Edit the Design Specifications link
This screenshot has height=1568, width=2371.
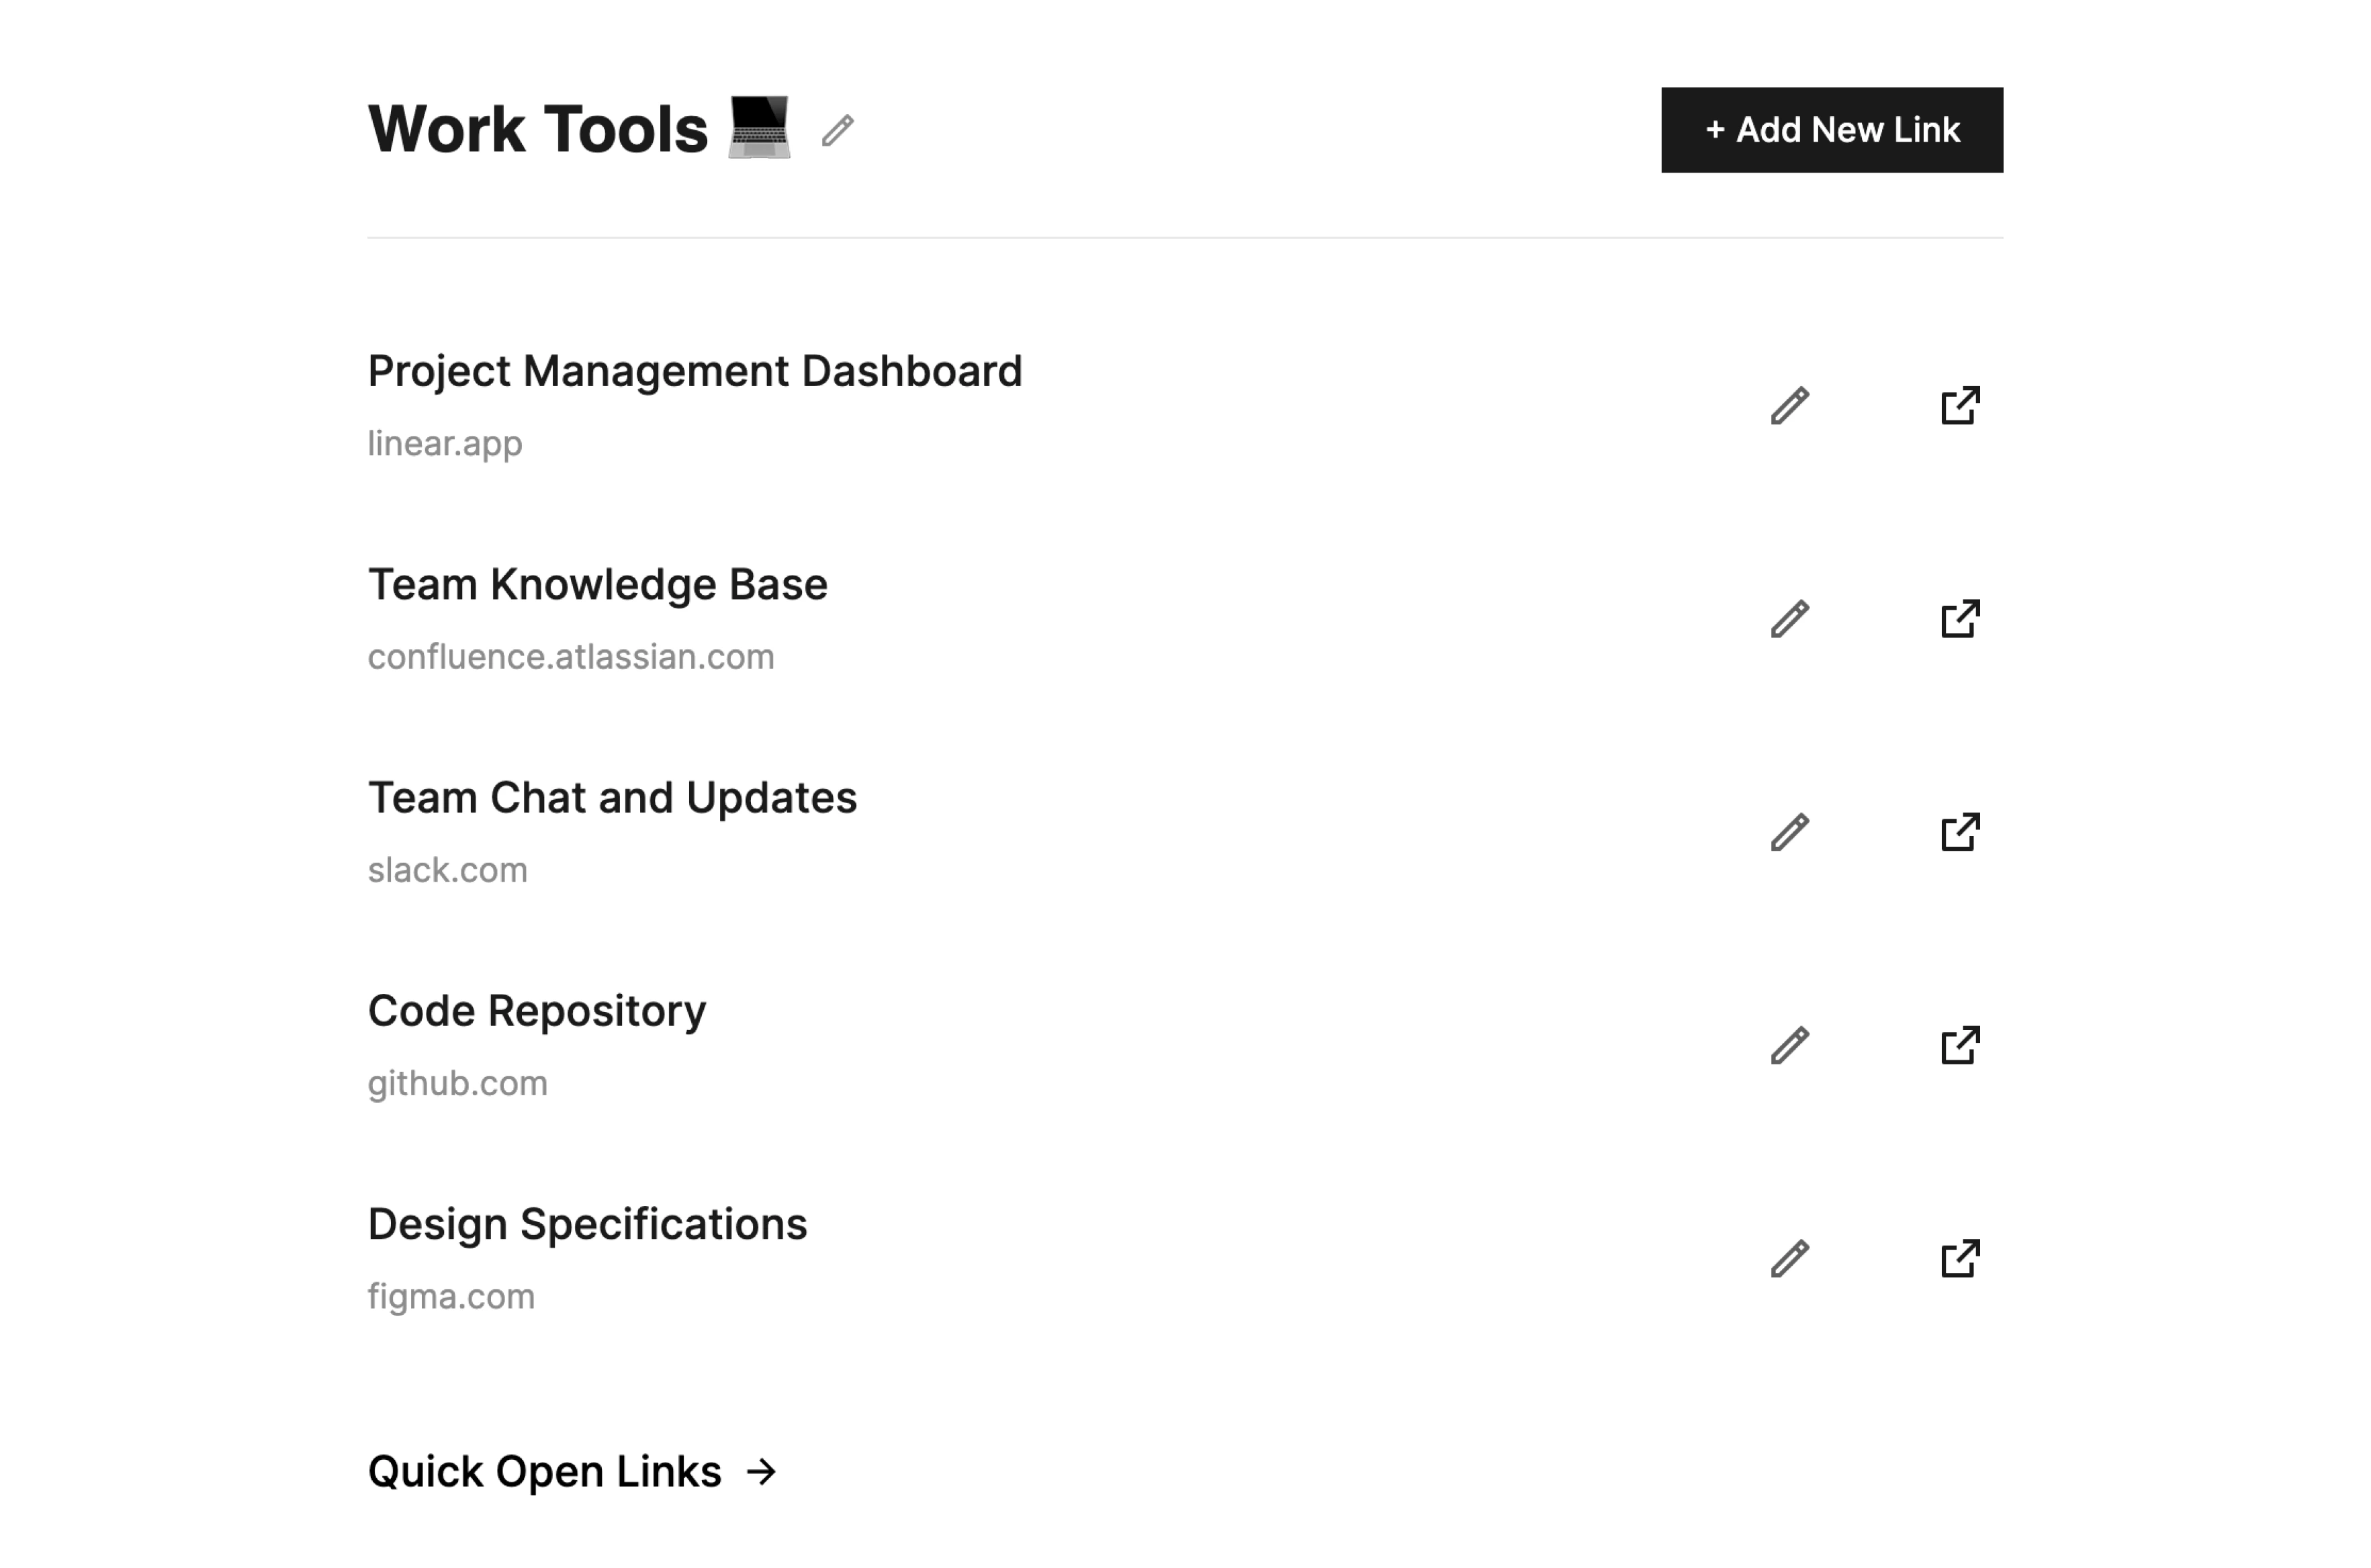point(1790,1259)
